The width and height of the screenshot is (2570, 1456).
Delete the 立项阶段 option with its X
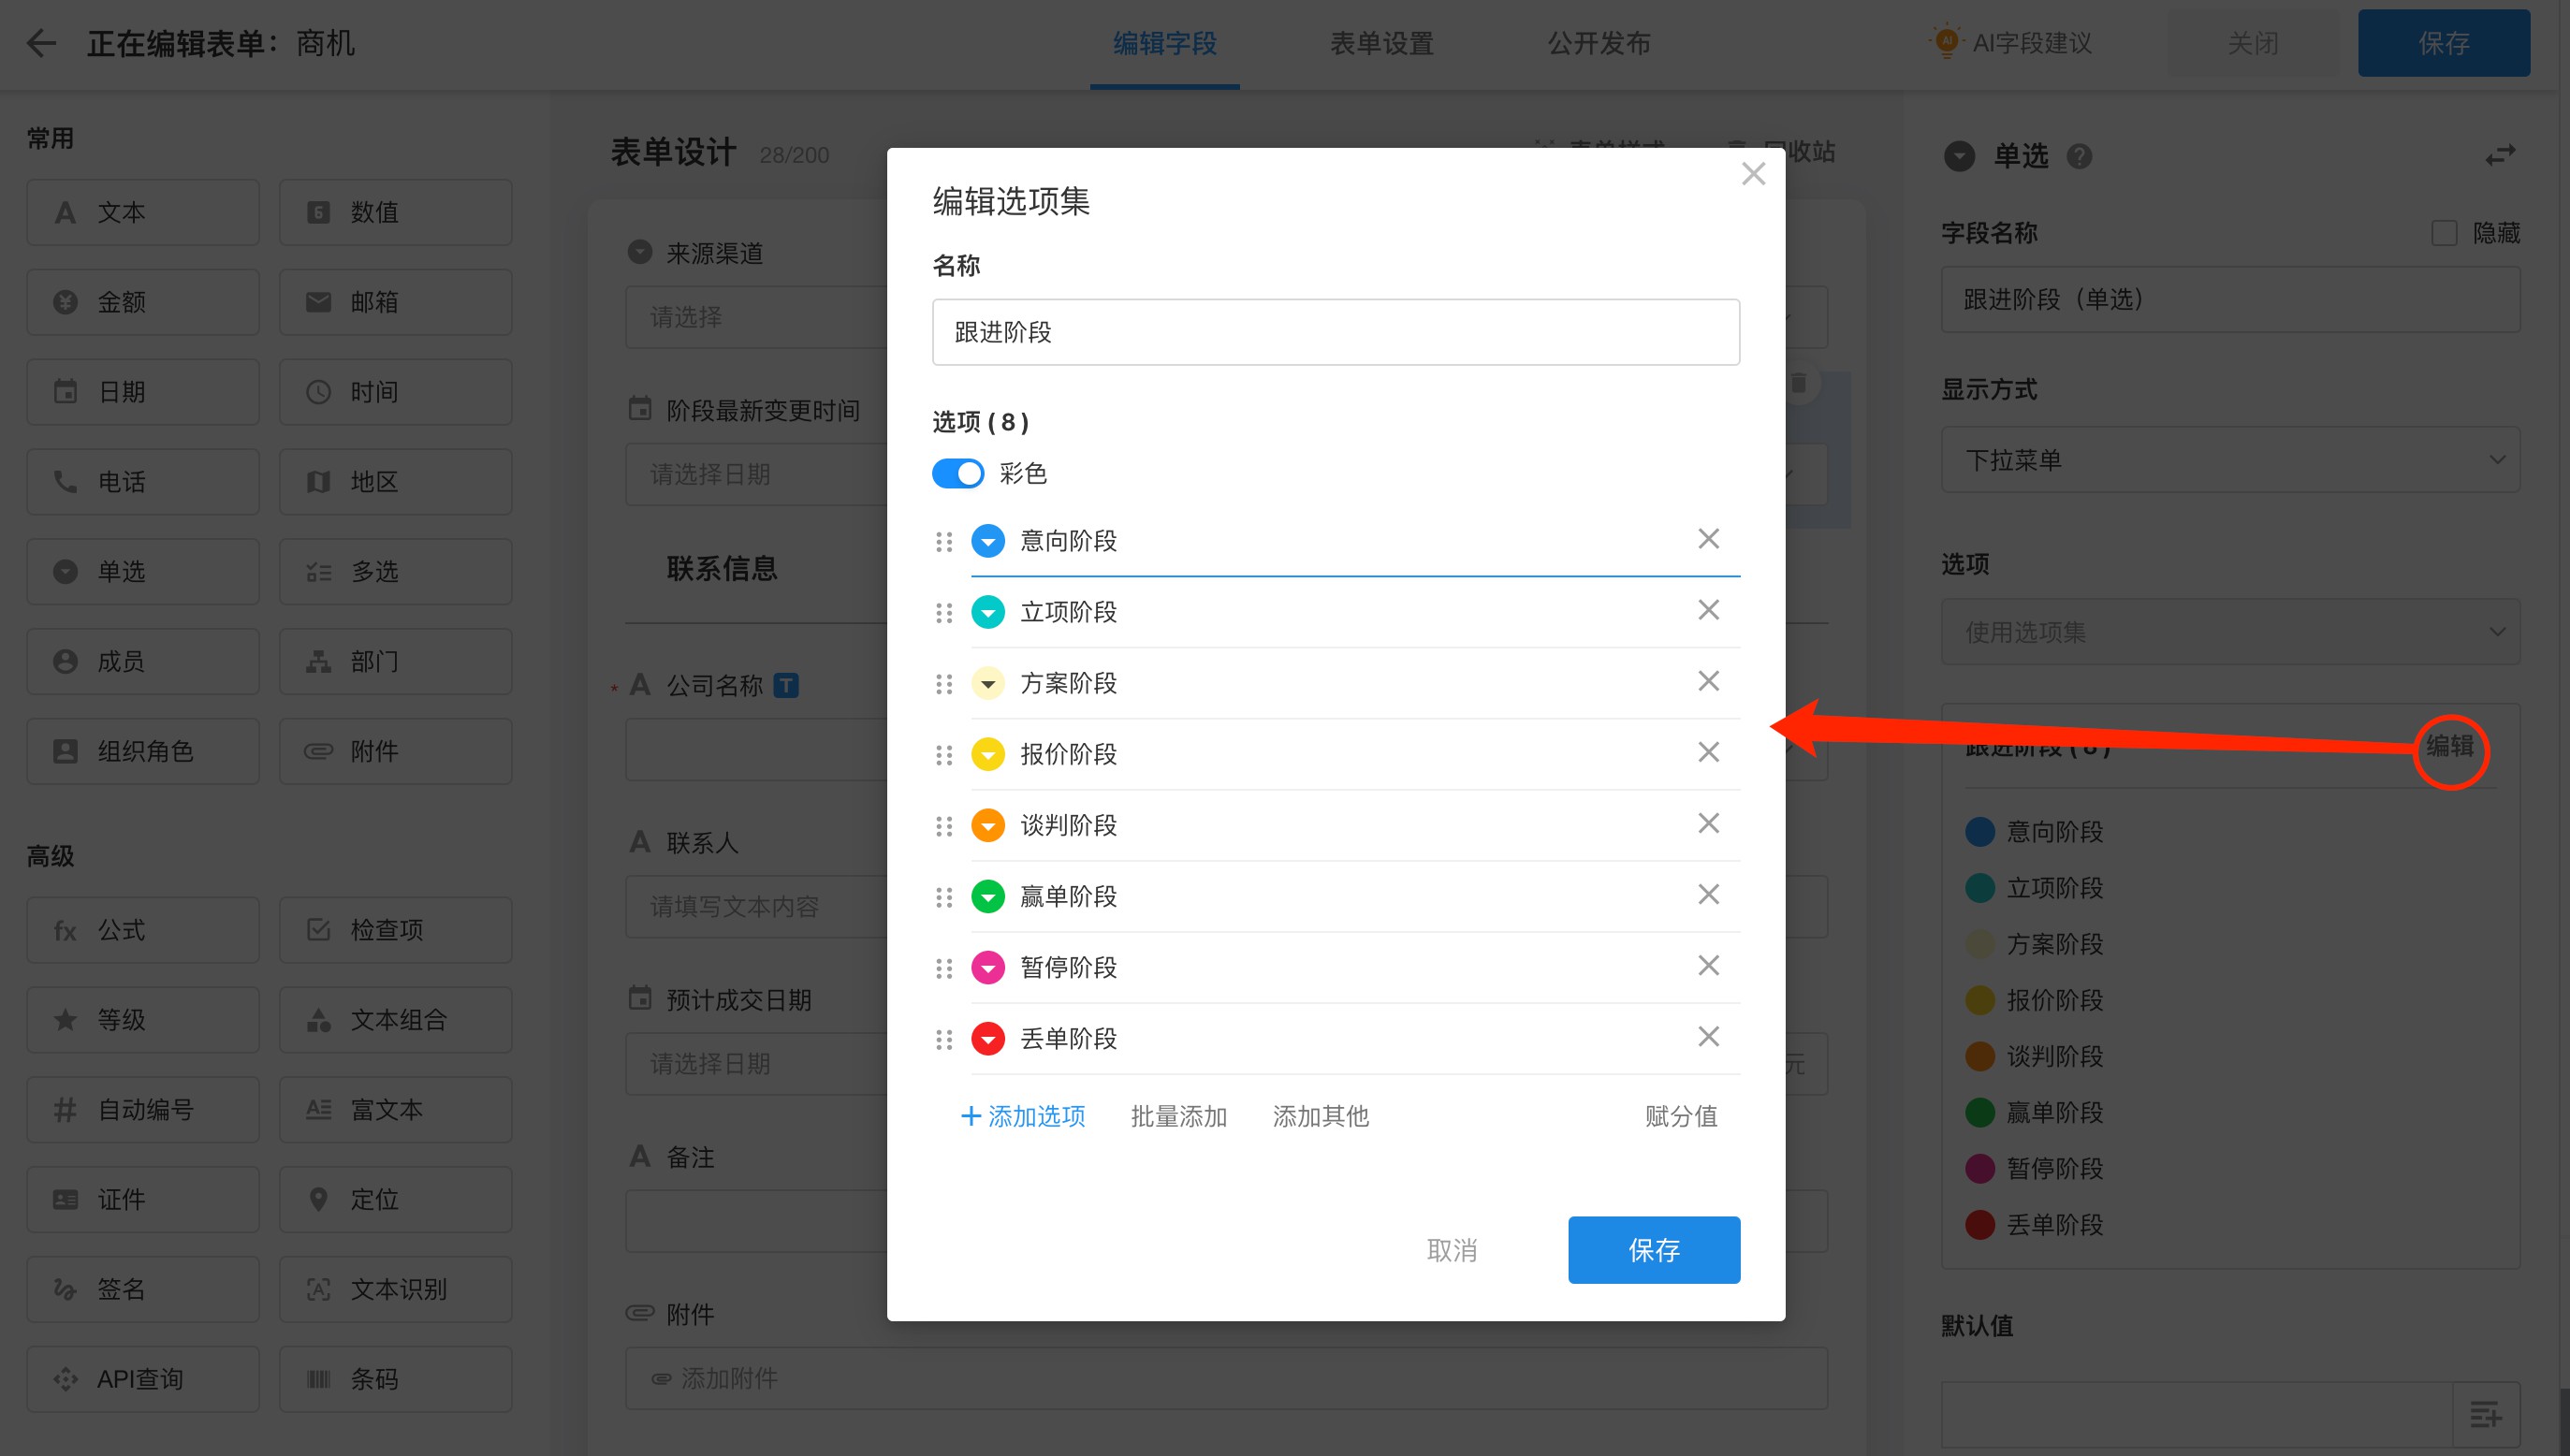click(1708, 610)
